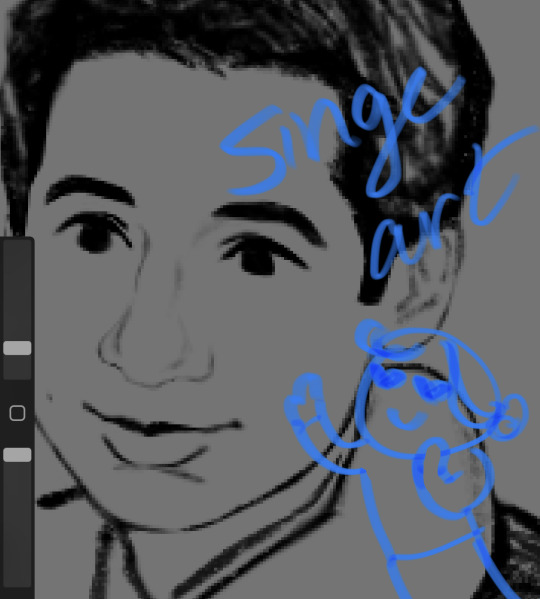The width and height of the screenshot is (540, 599).
Task: Click the brush size slider handle
Action: (x=17, y=348)
